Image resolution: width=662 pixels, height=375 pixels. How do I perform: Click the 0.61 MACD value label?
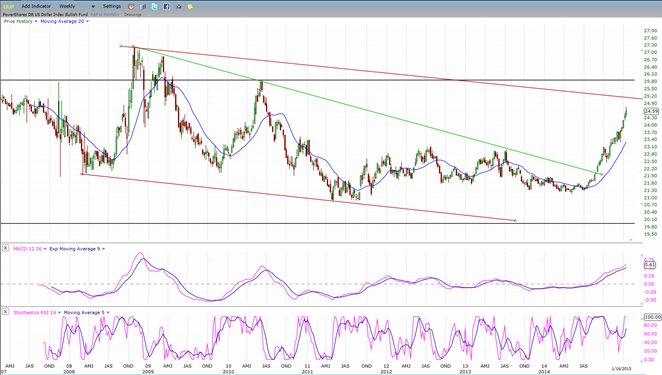[650, 265]
